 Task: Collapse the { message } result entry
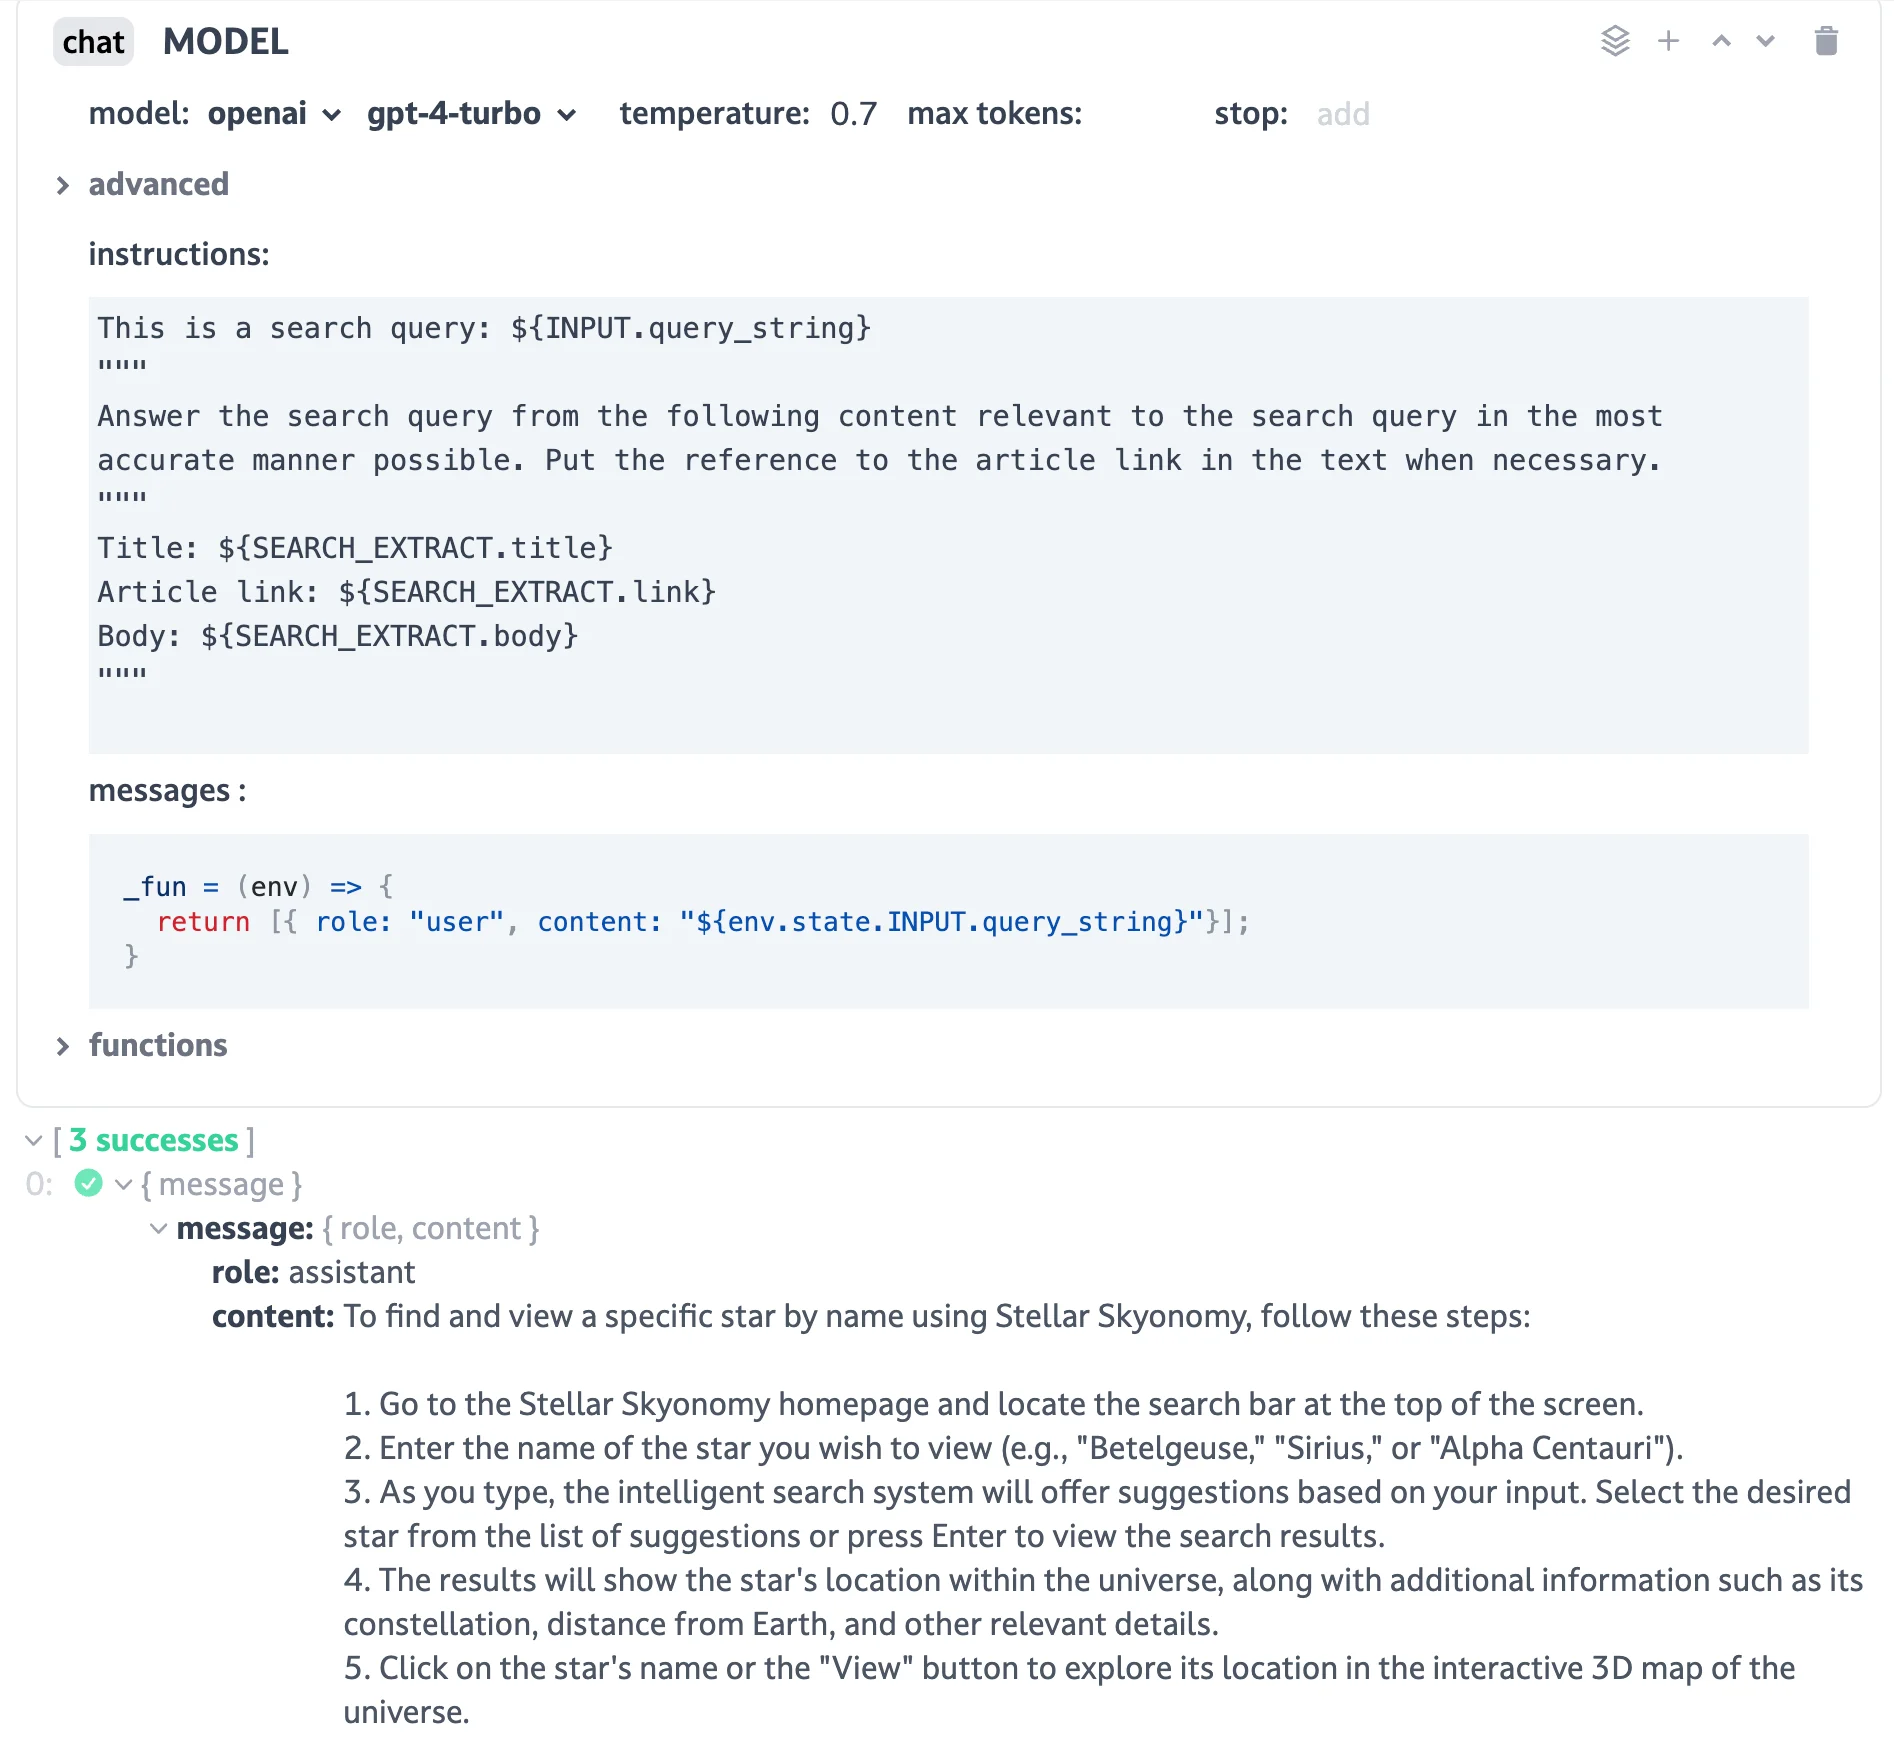tap(123, 1184)
